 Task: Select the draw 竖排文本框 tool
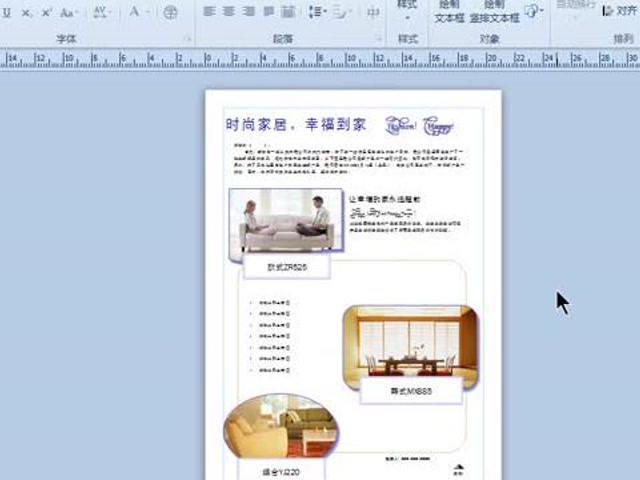pyautogui.click(x=494, y=12)
